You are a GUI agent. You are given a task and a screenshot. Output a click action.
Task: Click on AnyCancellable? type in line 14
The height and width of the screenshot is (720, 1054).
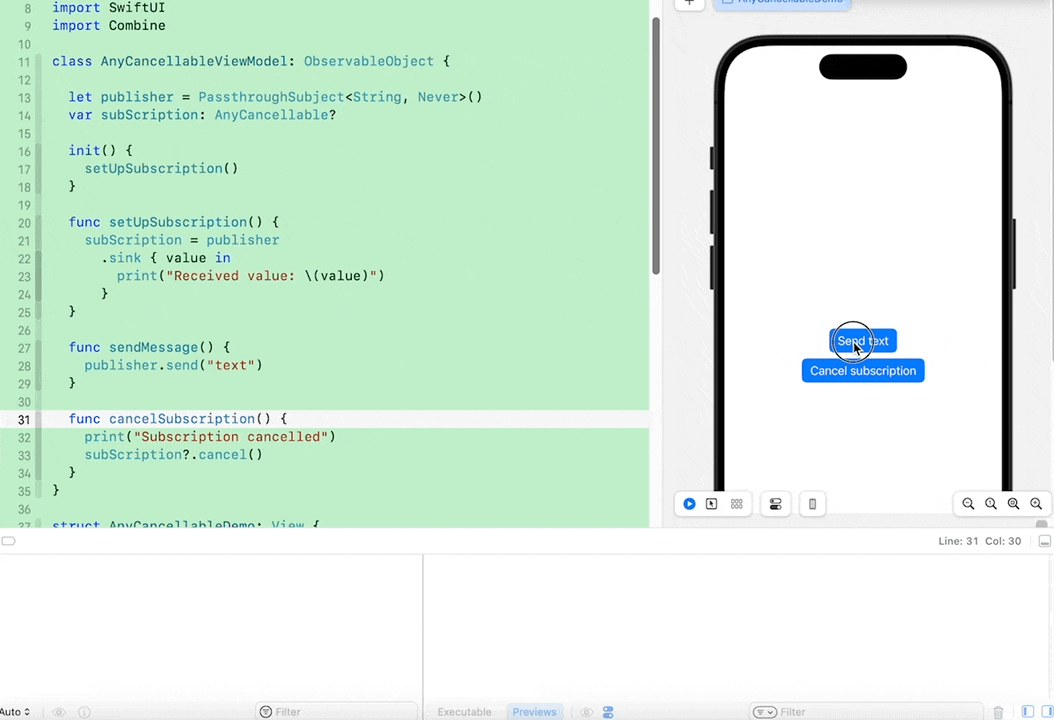(275, 115)
